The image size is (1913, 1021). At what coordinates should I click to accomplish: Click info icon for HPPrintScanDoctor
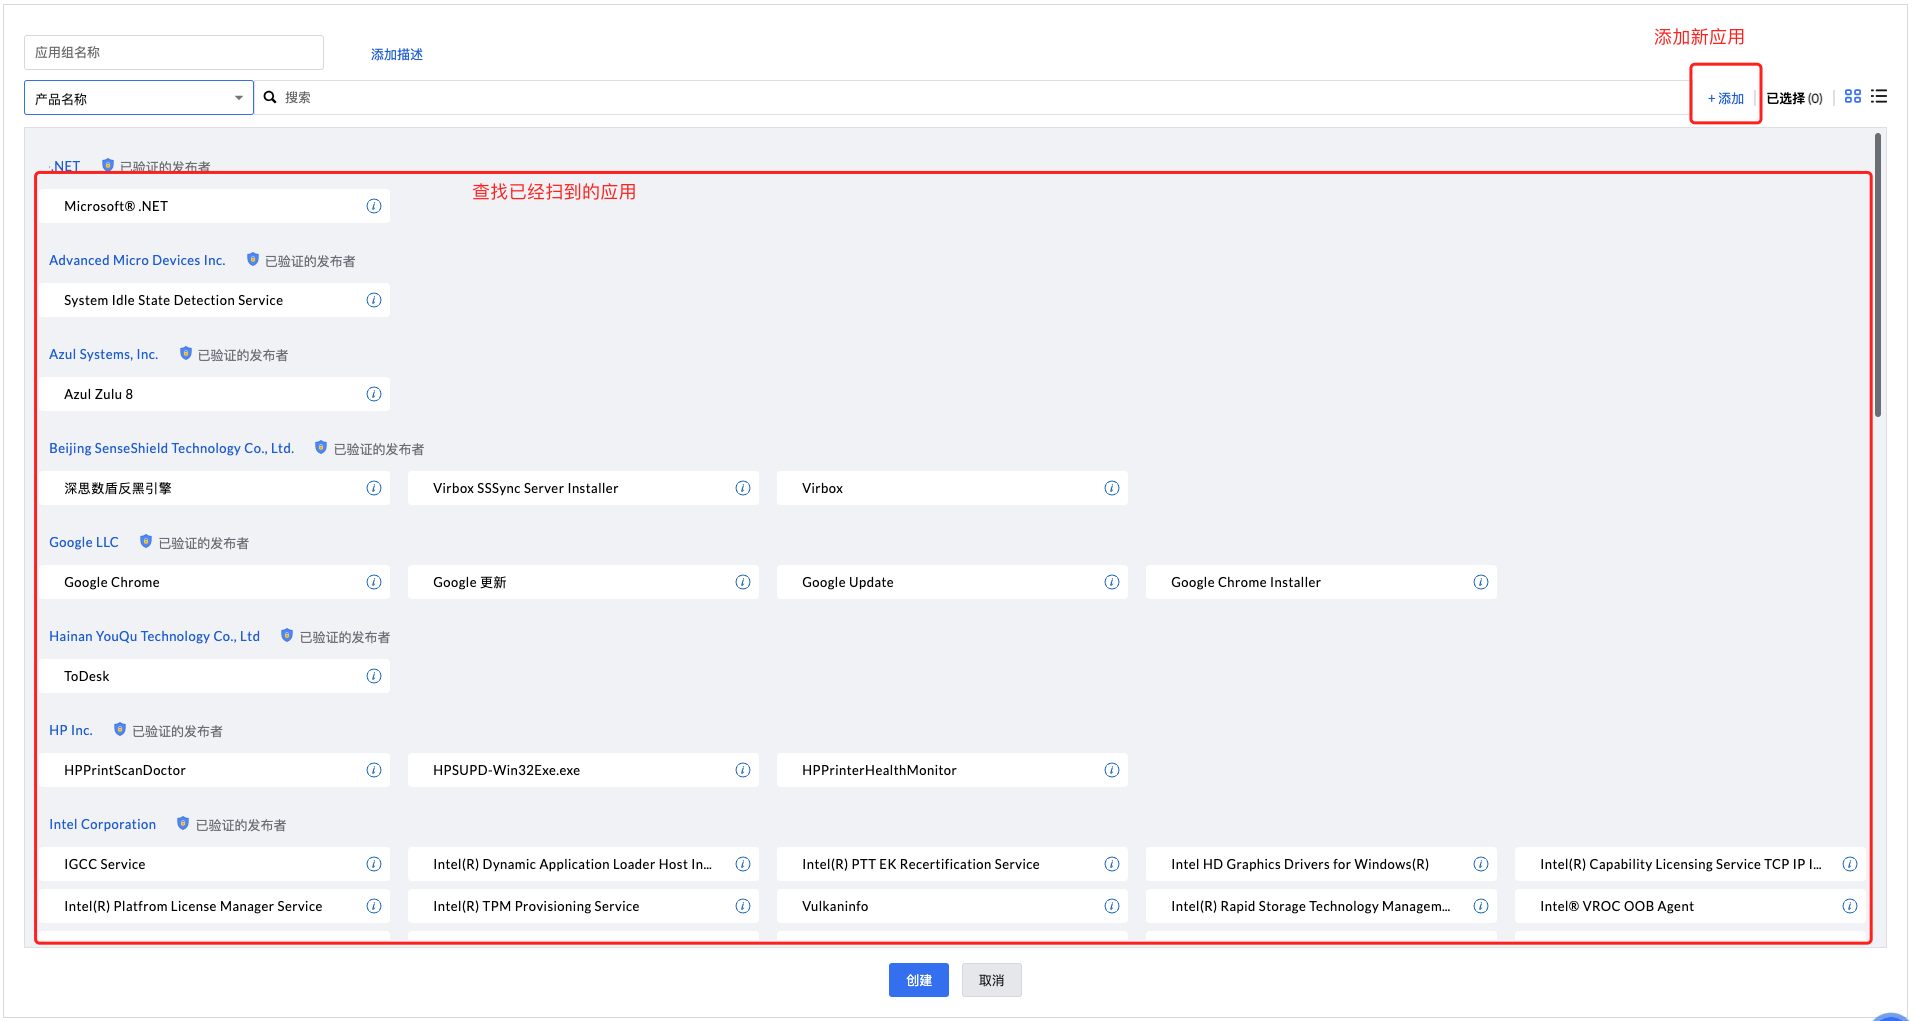click(x=374, y=770)
